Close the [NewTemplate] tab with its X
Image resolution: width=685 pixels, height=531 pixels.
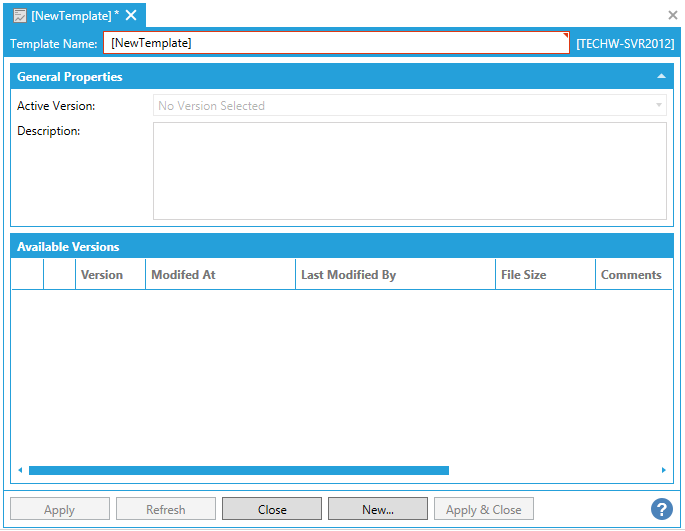pos(131,15)
